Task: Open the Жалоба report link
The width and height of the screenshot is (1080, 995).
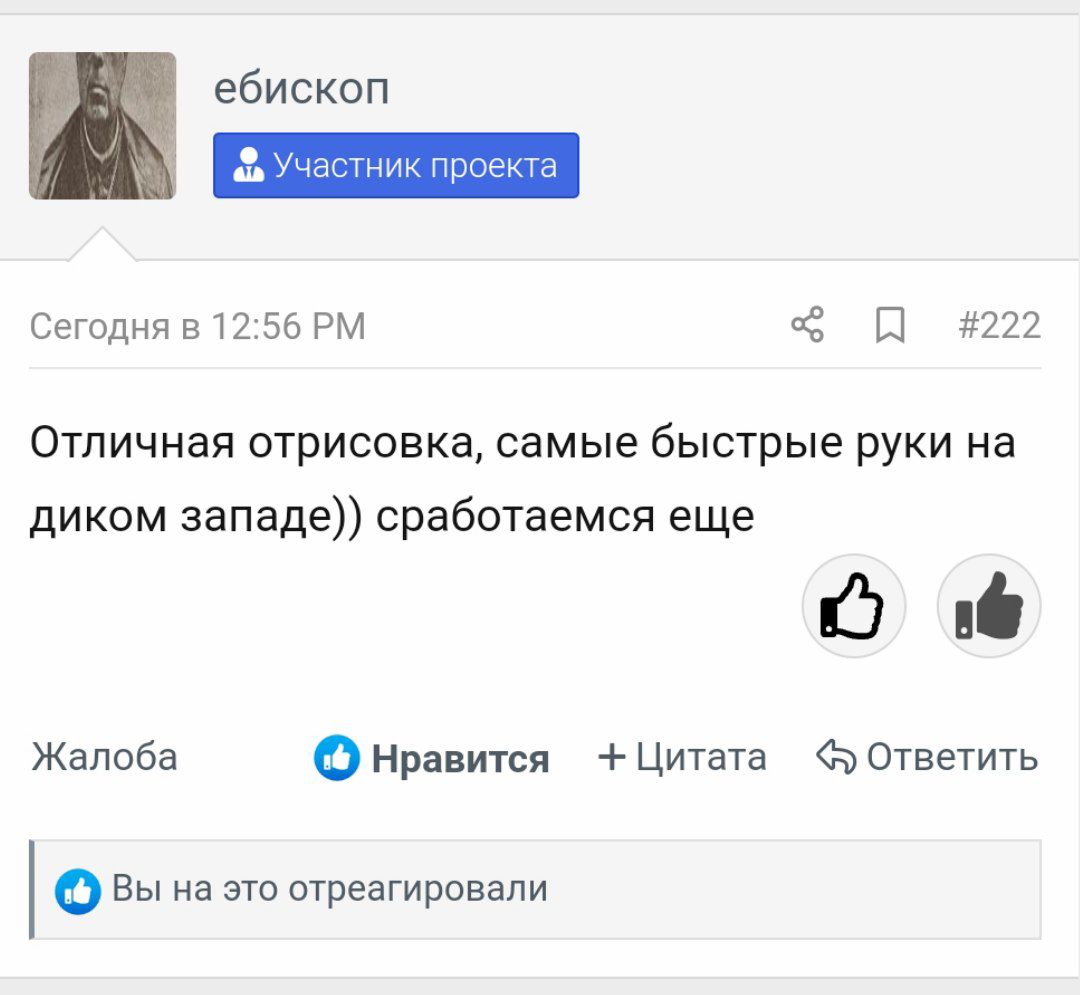Action: coord(105,757)
